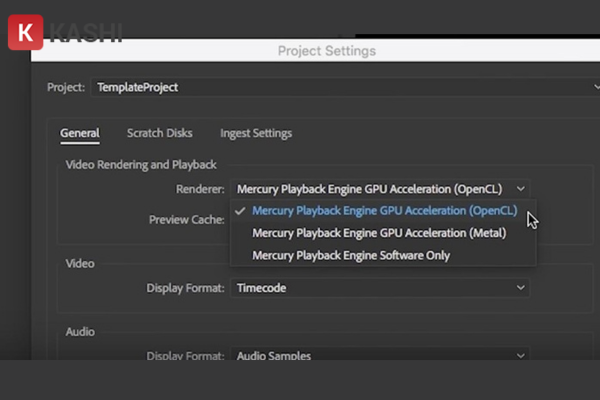Open the Scratch Disks tab

160,133
